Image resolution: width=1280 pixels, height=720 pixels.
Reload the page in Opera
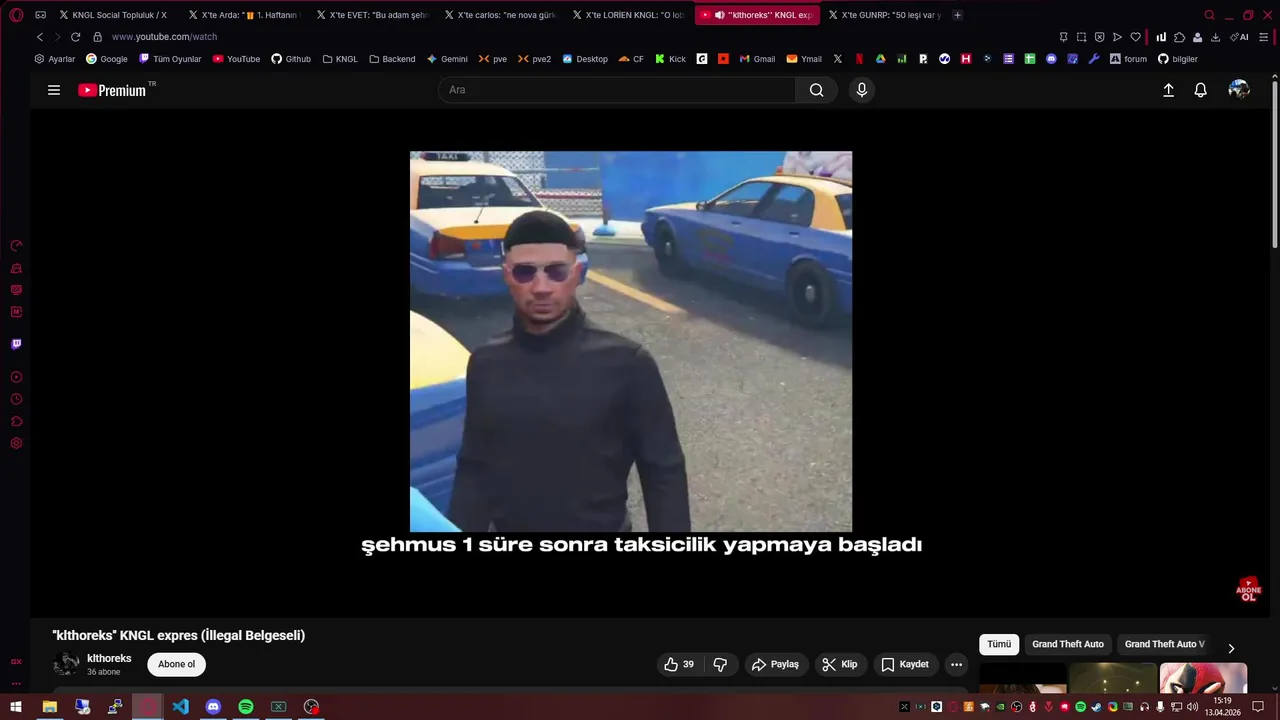click(75, 37)
